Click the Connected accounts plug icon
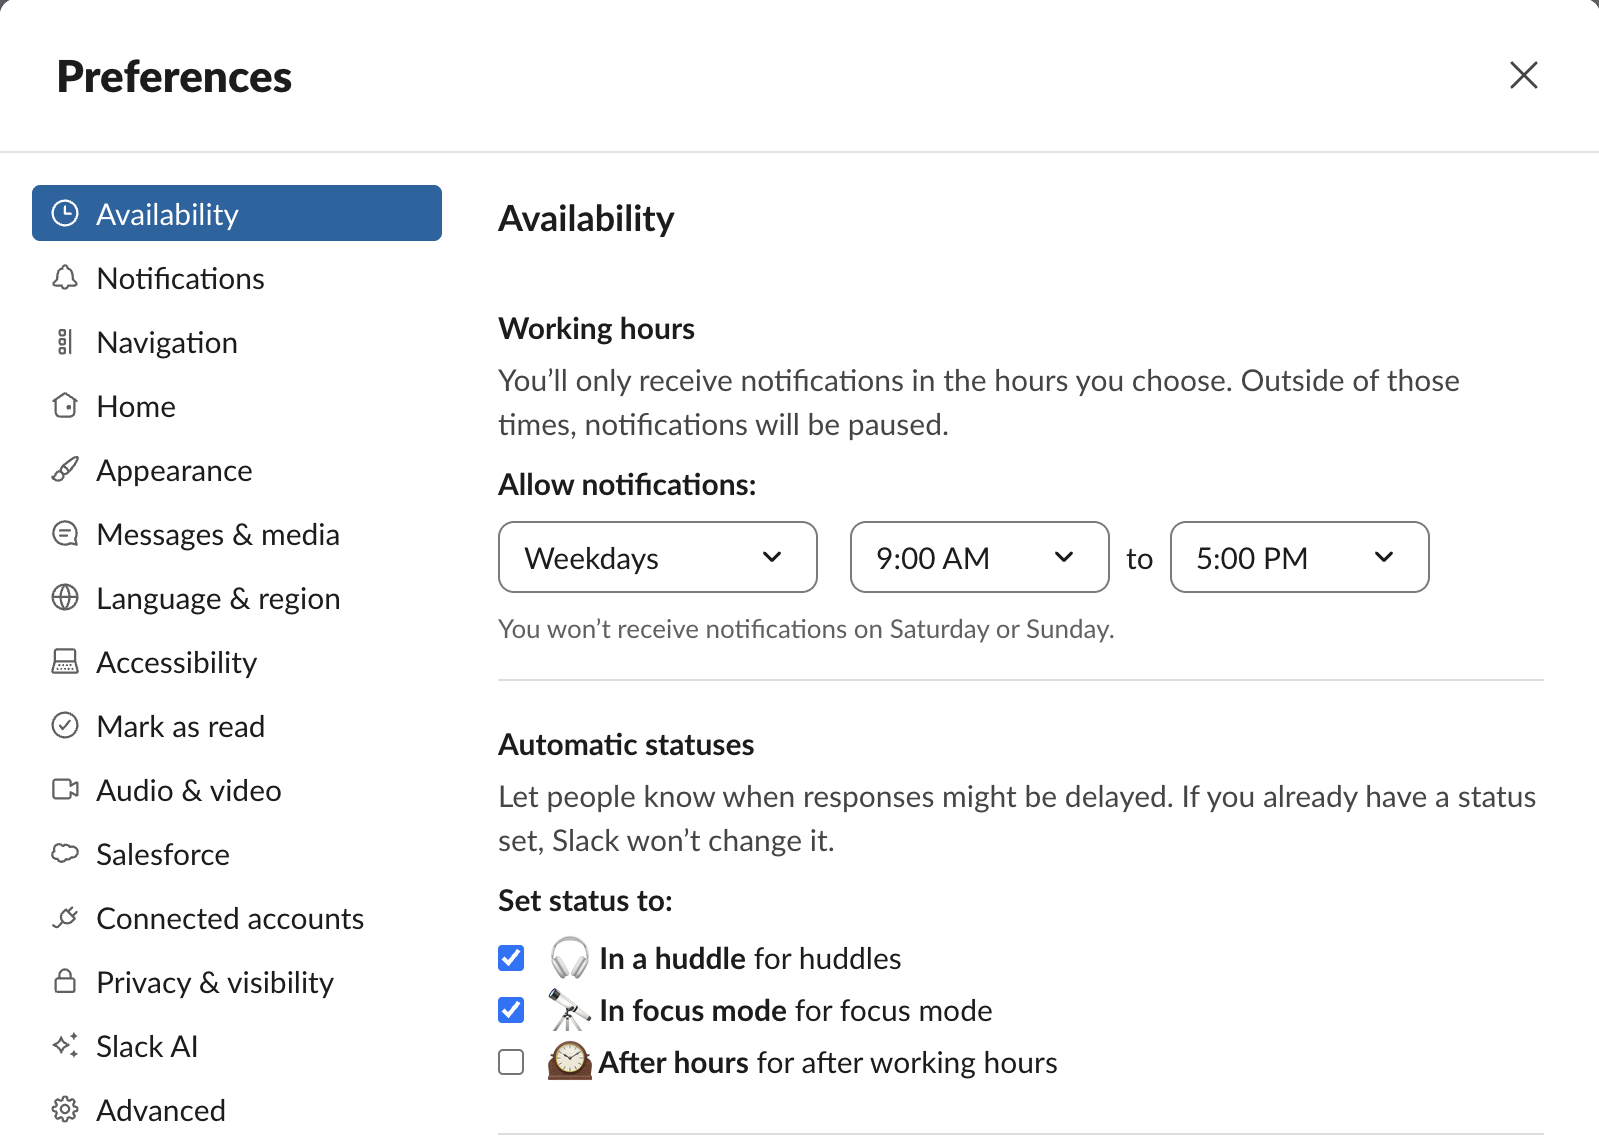 [x=65, y=917]
